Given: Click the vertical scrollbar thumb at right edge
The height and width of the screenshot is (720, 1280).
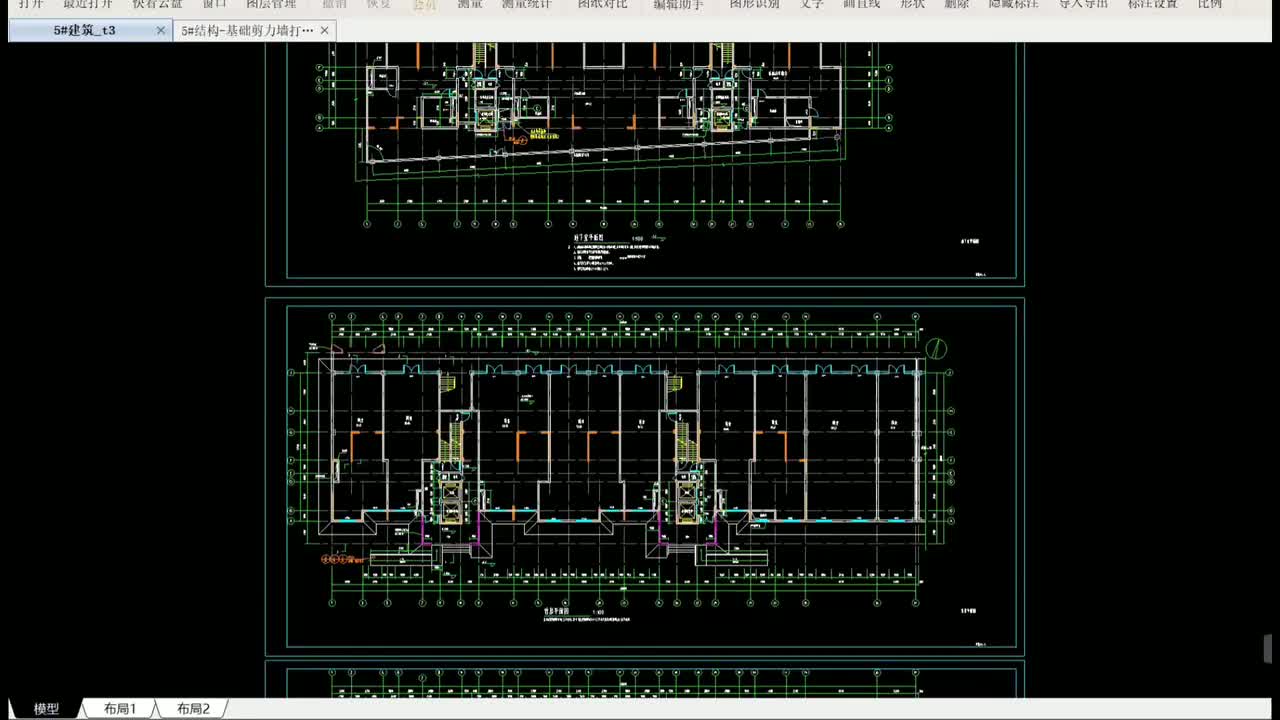Looking at the screenshot, I should [x=1270, y=649].
